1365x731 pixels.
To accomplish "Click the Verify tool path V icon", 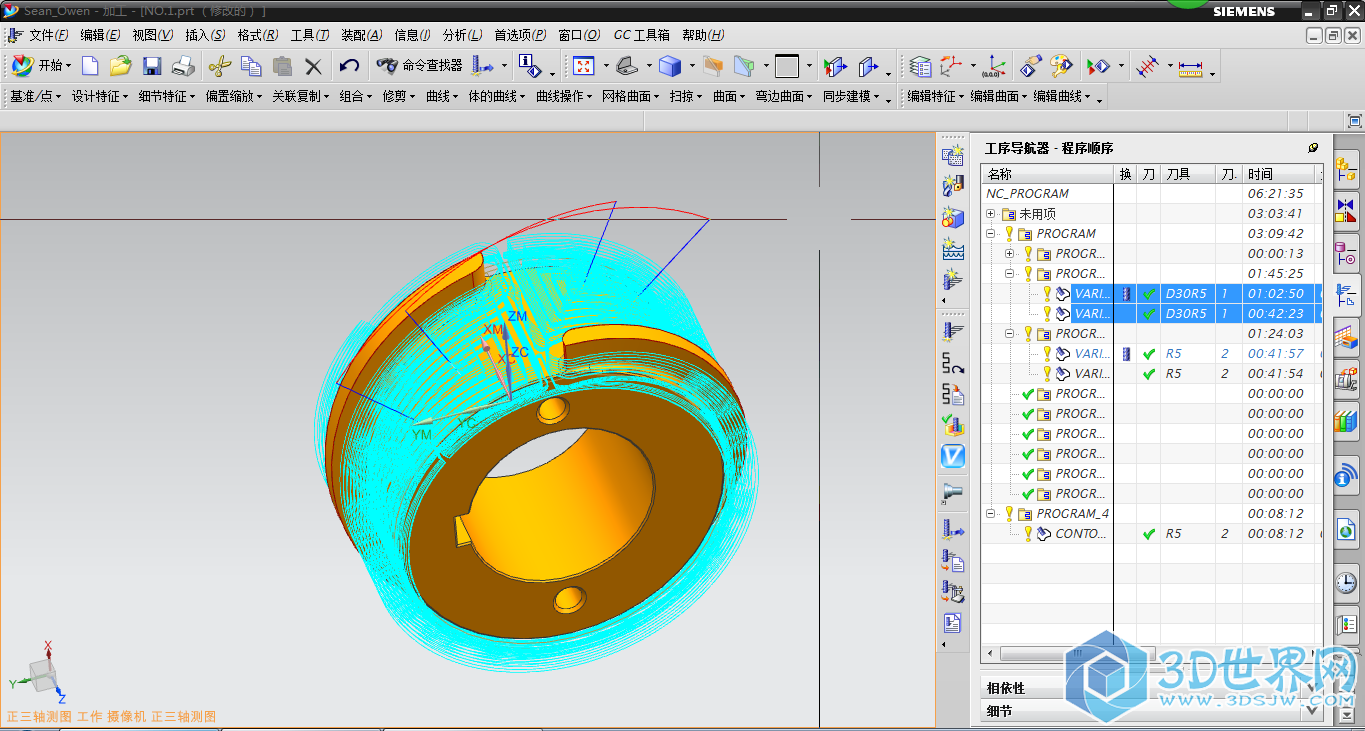I will pos(953,456).
